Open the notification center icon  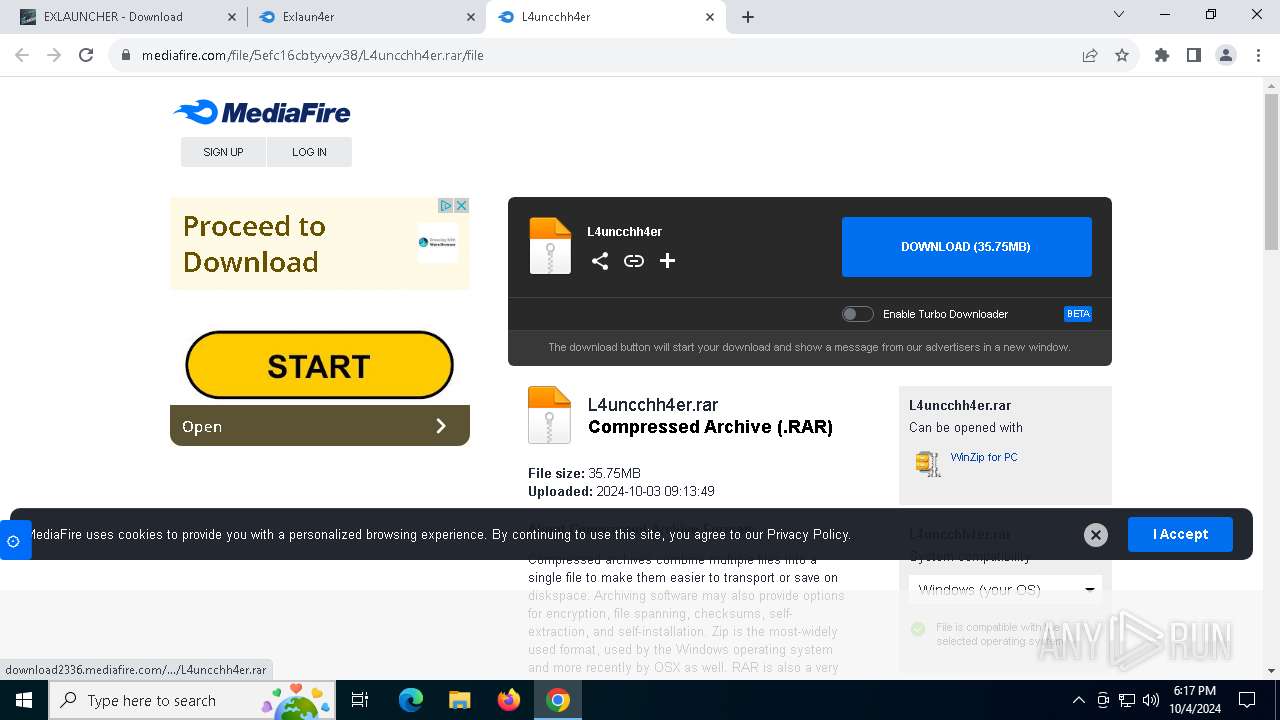tap(1247, 700)
